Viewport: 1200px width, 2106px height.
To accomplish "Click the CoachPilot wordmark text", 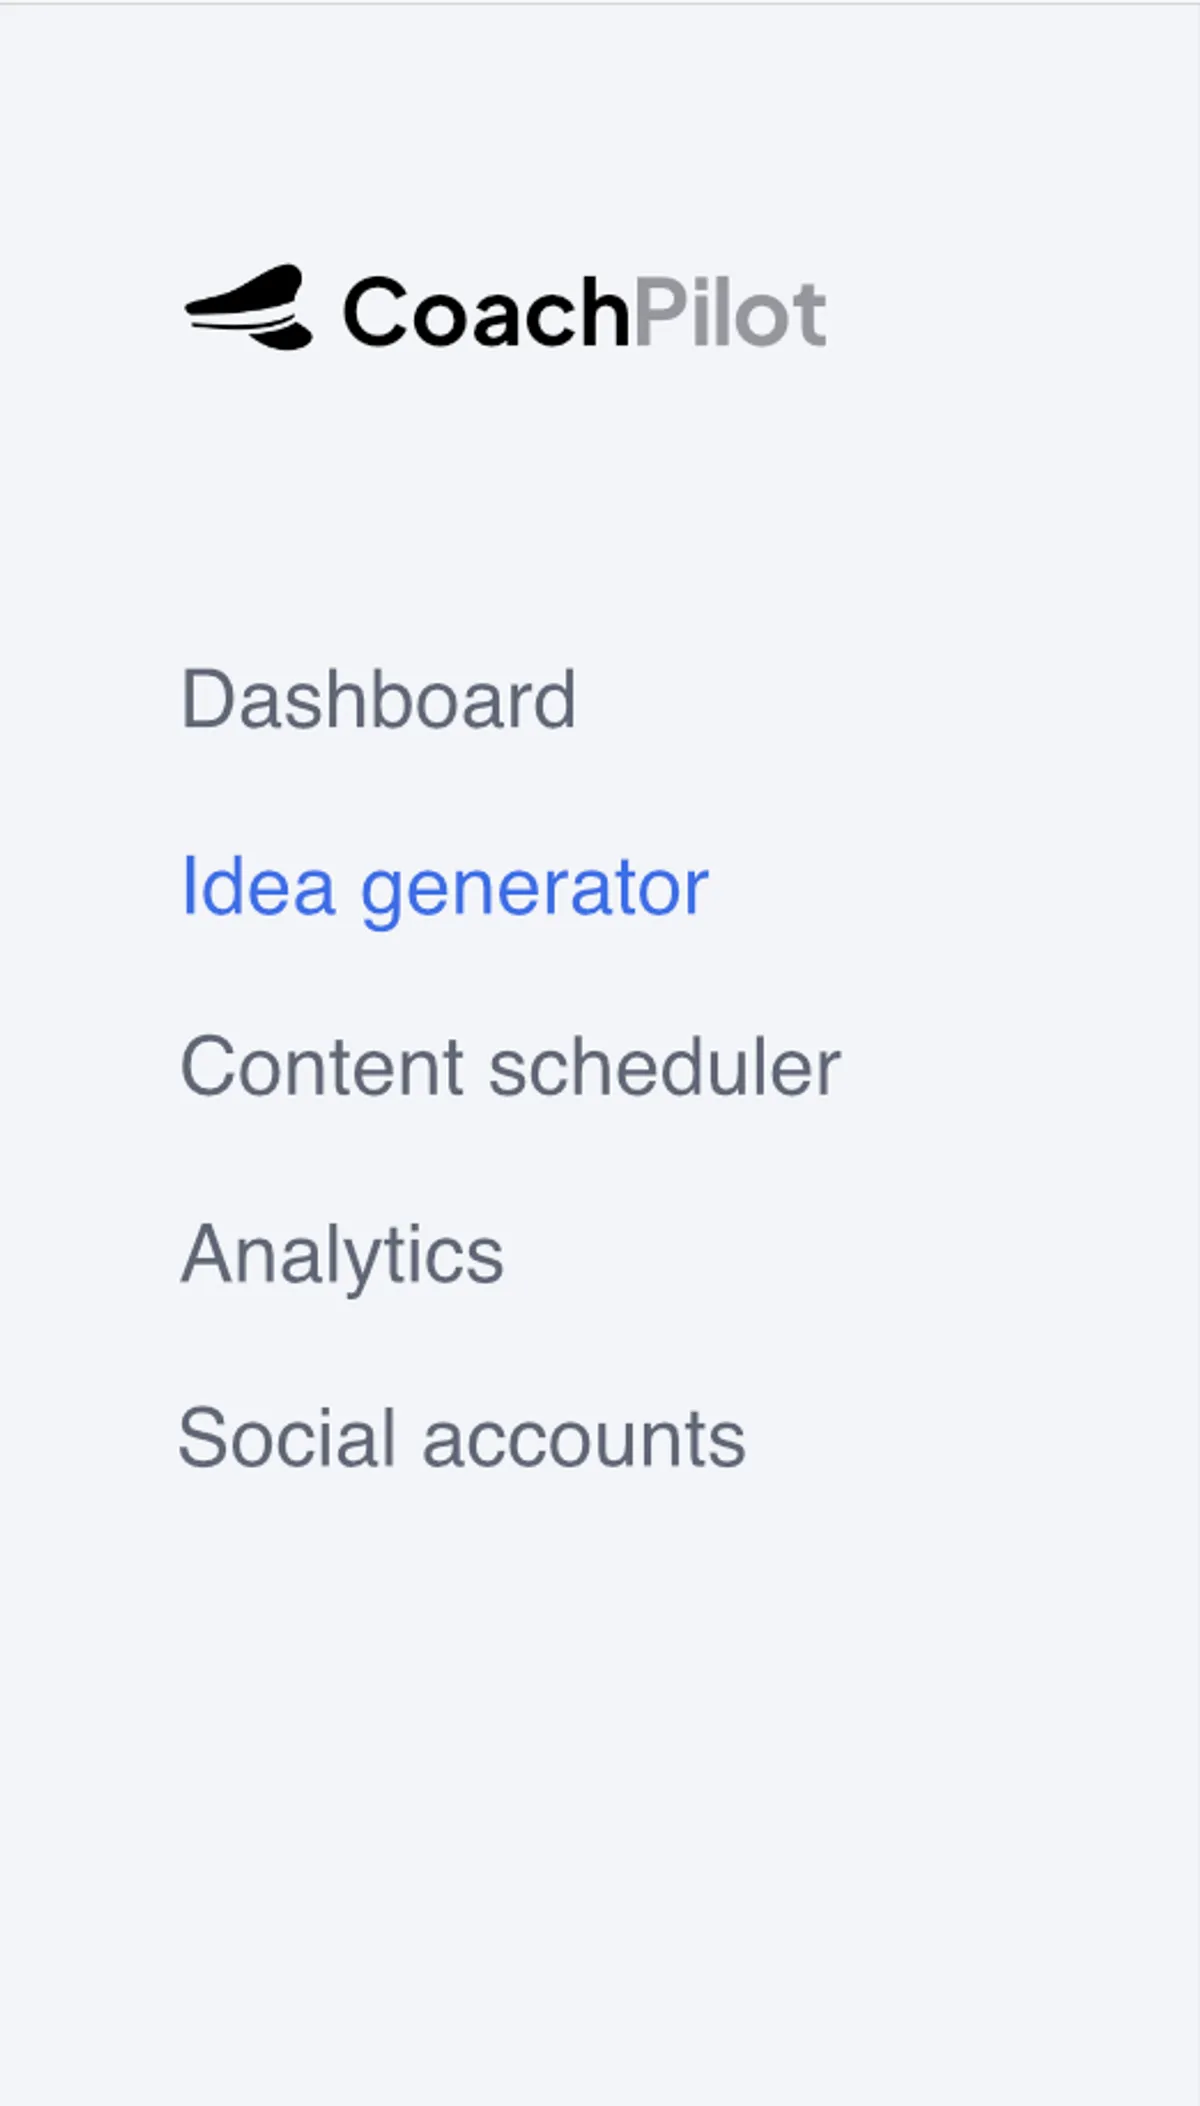I will tap(584, 312).
